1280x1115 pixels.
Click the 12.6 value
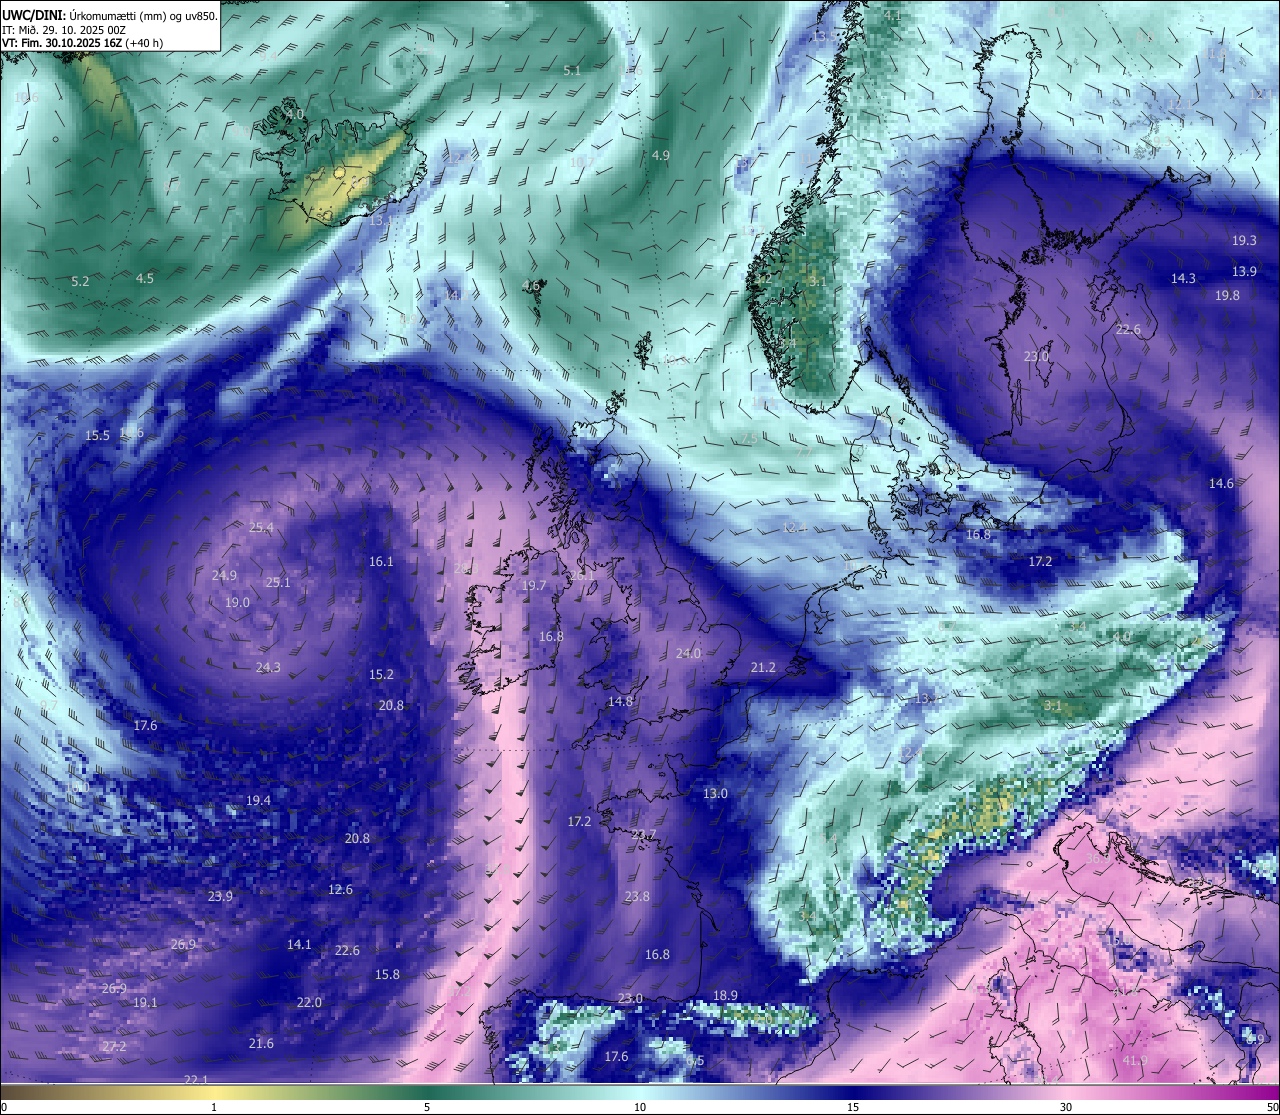click(x=340, y=890)
